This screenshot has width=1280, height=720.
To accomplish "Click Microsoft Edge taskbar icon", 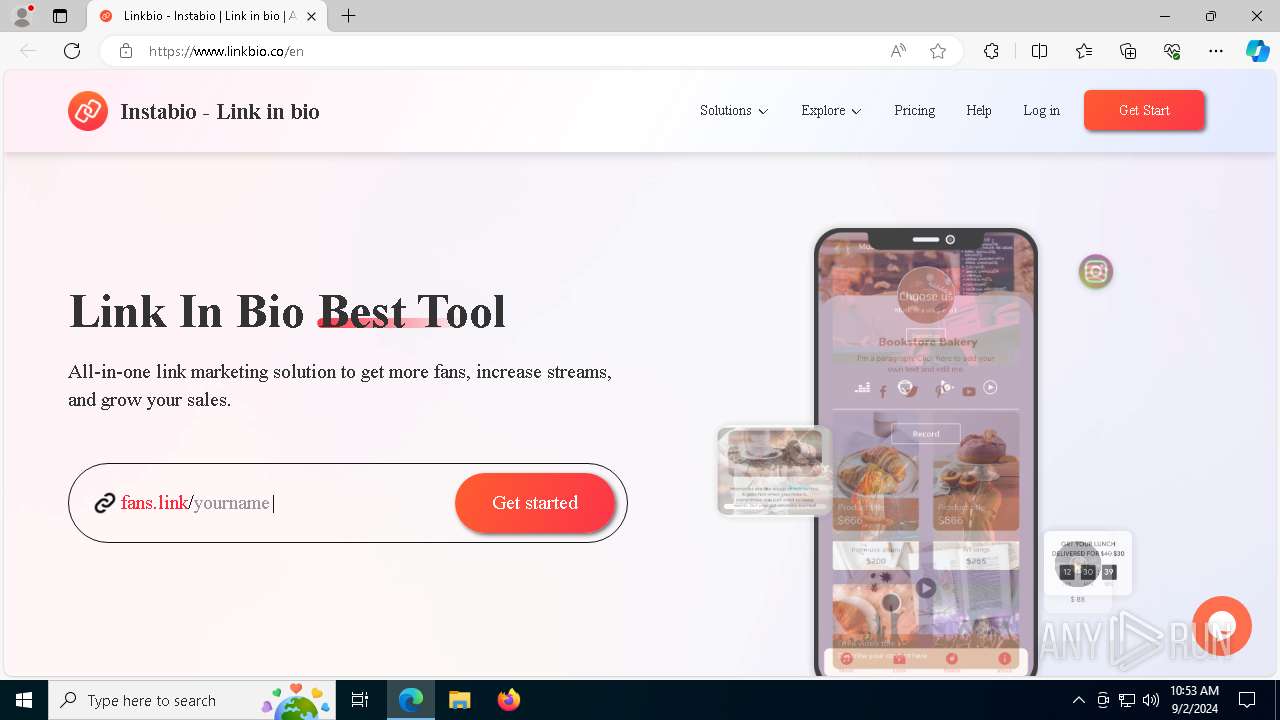I will click(x=411, y=700).
